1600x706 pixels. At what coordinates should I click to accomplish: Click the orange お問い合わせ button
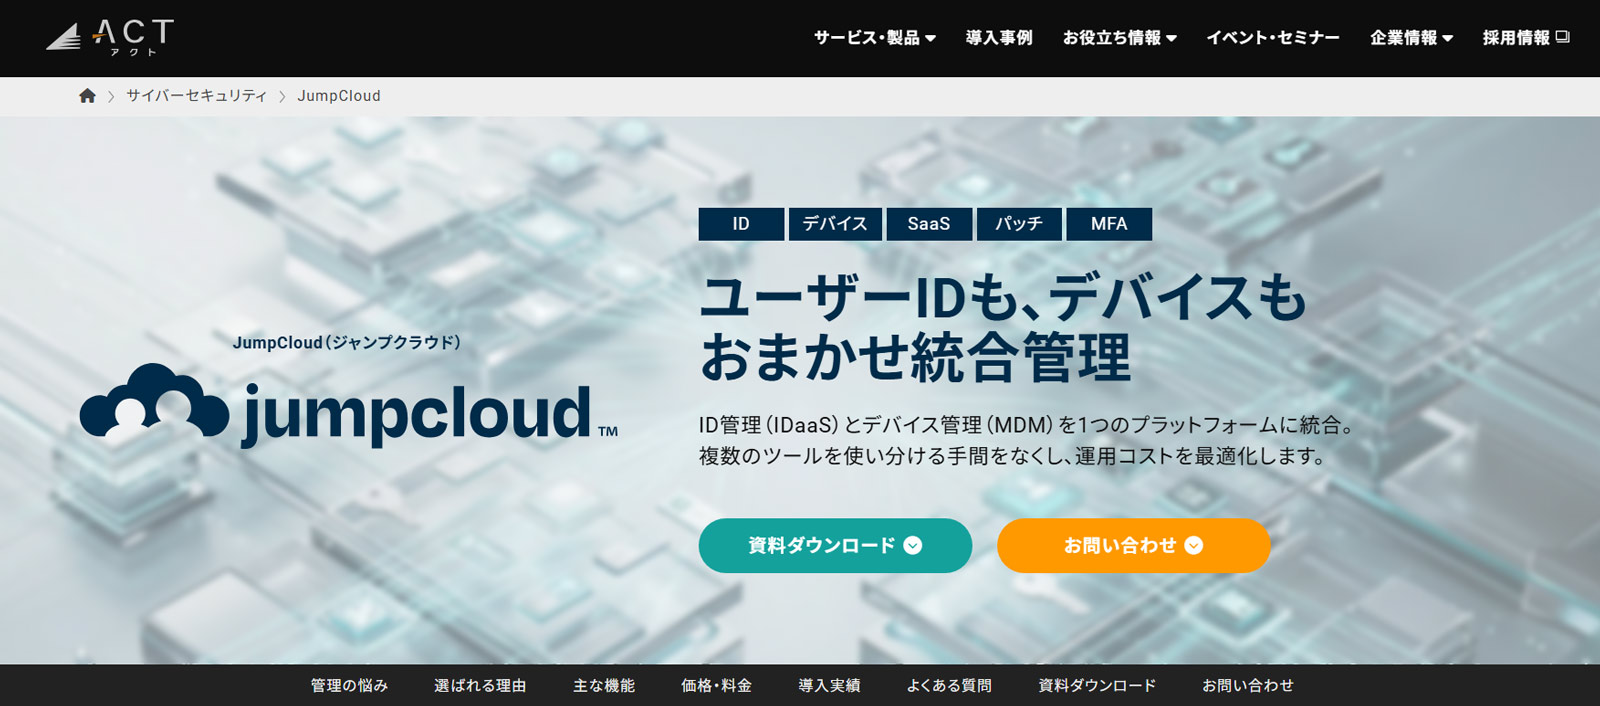pyautogui.click(x=1134, y=545)
